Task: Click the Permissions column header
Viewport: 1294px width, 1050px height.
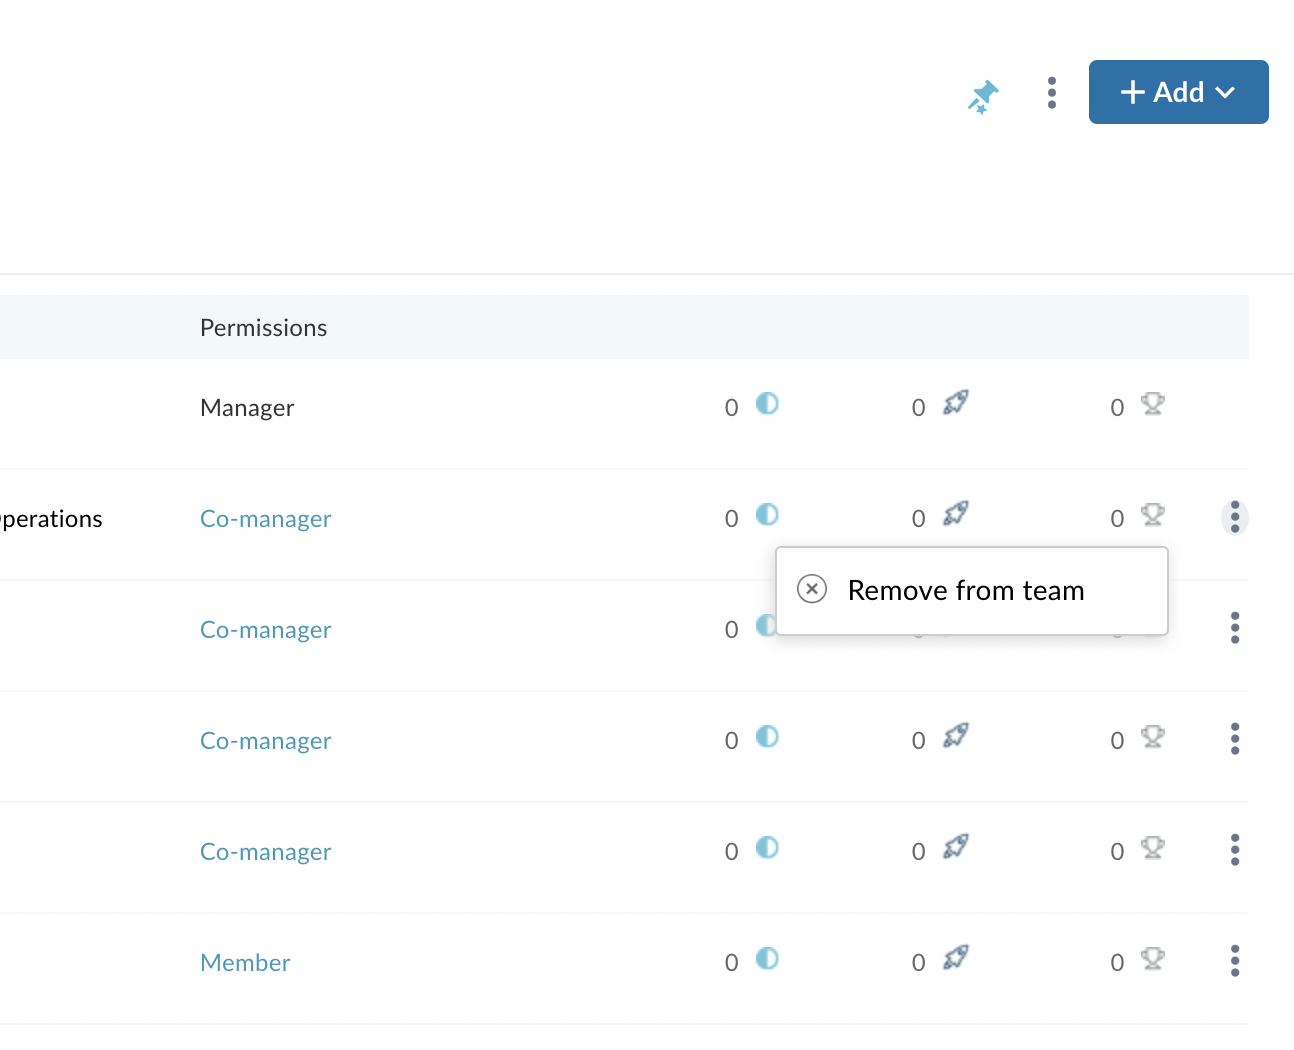Action: point(263,328)
